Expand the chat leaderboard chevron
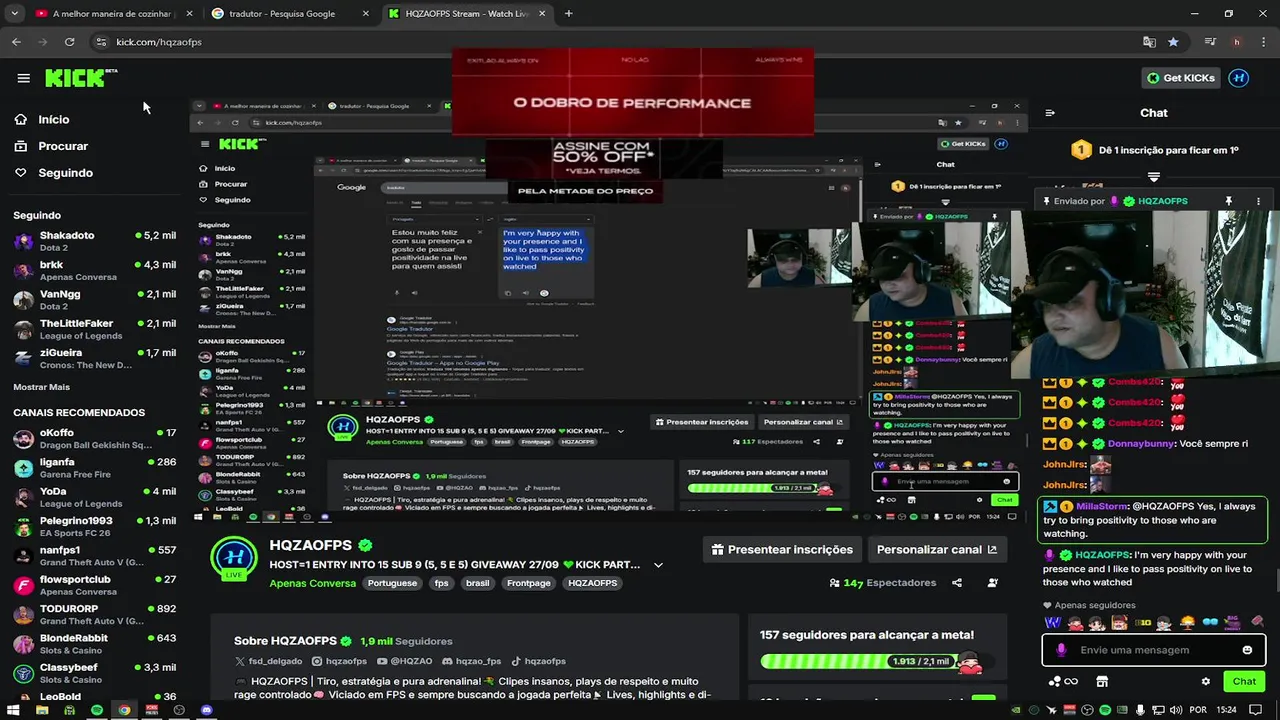Image resolution: width=1280 pixels, height=720 pixels. pos(1154,177)
